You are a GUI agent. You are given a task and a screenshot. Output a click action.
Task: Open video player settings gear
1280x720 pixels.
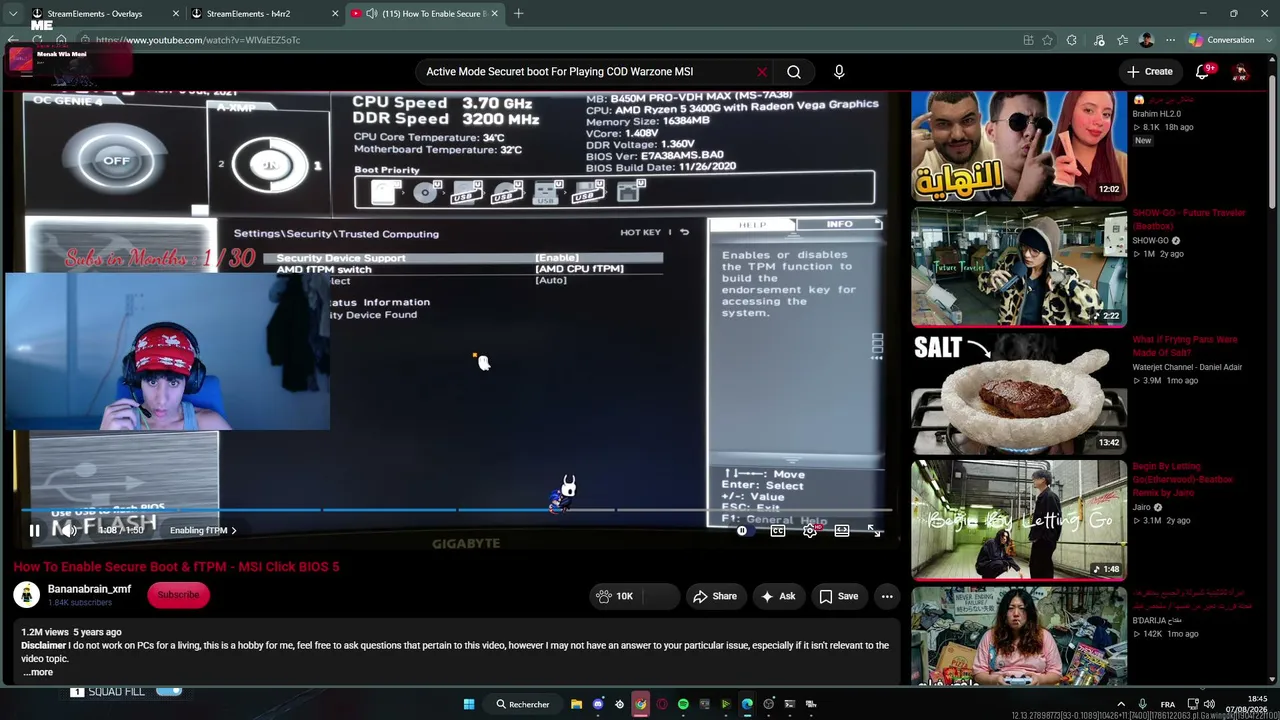[810, 531]
